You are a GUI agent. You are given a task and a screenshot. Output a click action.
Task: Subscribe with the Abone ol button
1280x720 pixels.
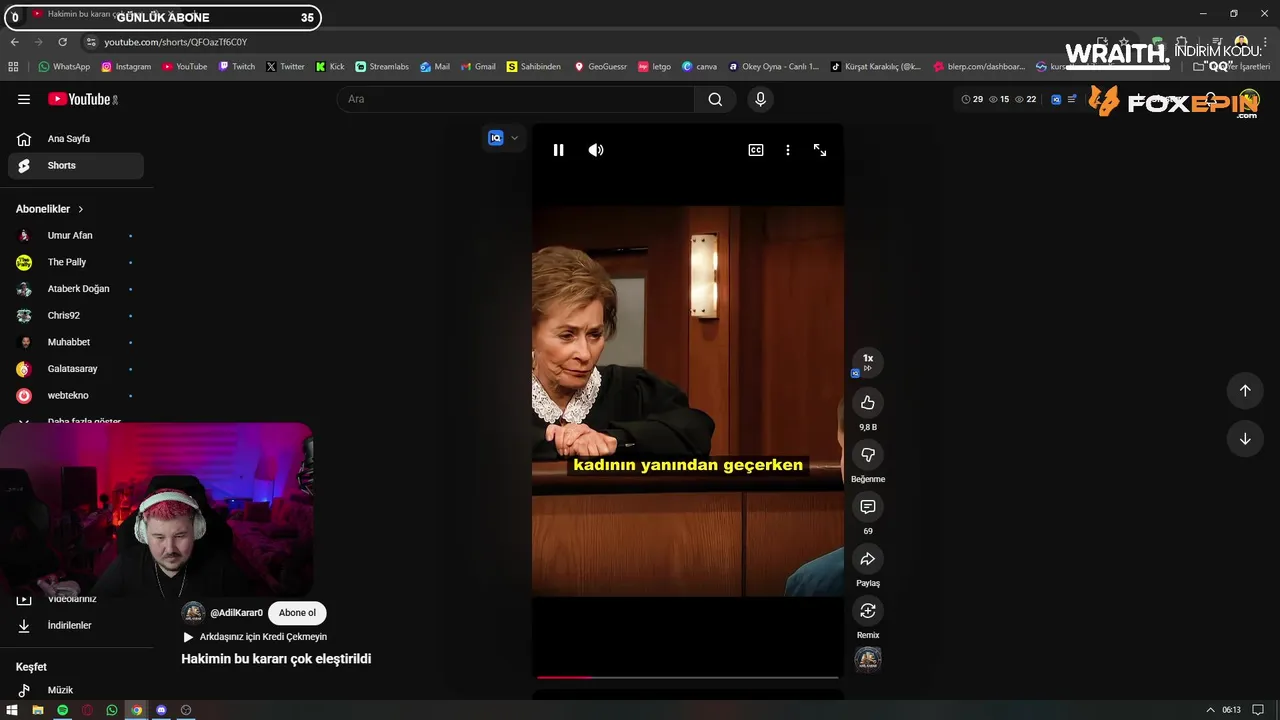coord(297,613)
